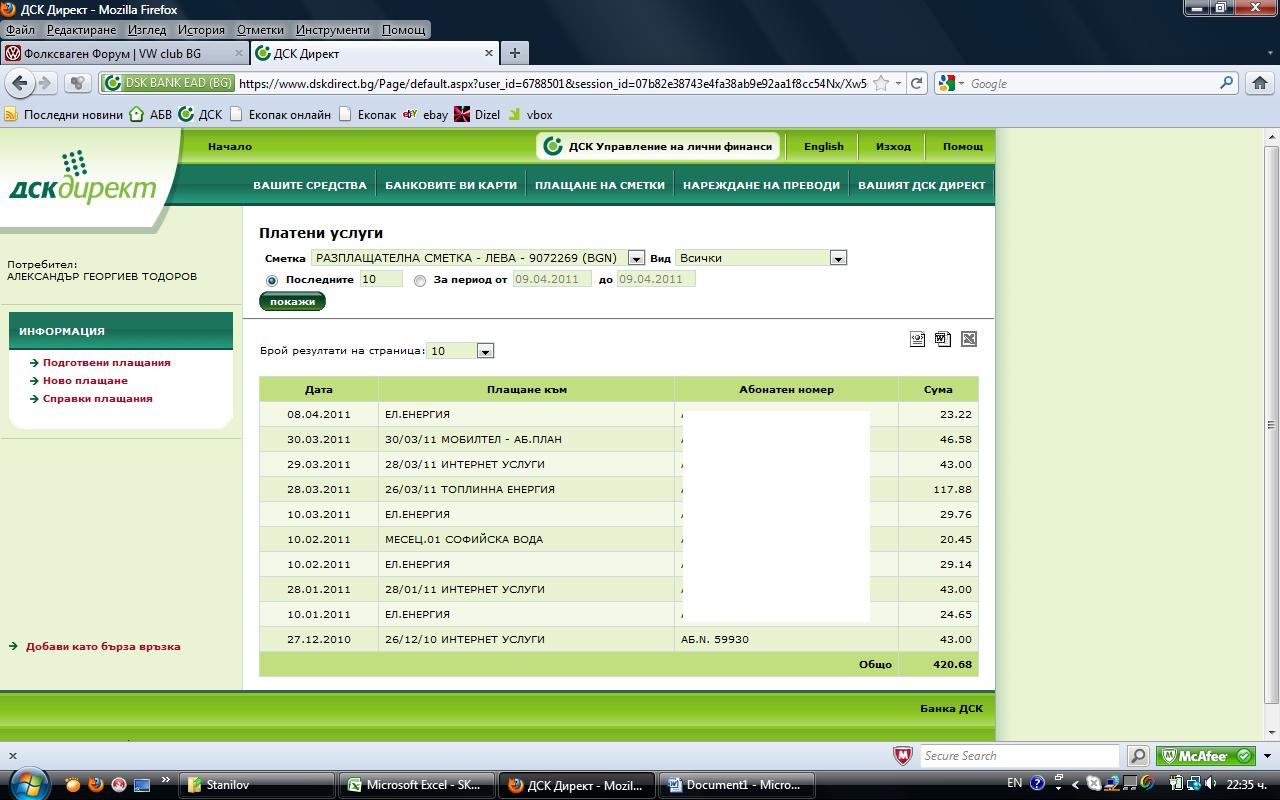Image resolution: width=1280 pixels, height=800 pixels.
Task: Open the Отметки menu in the menu bar
Action: (x=260, y=30)
